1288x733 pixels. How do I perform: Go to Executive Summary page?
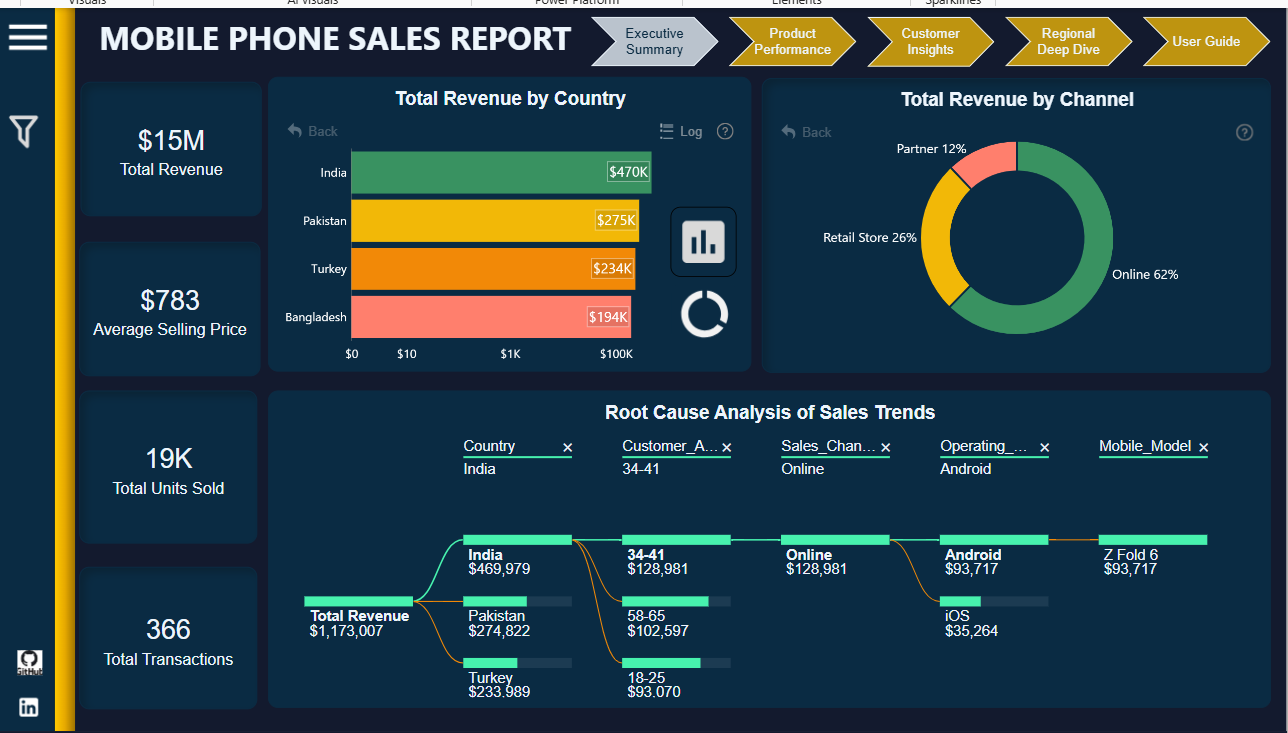pyautogui.click(x=655, y=41)
